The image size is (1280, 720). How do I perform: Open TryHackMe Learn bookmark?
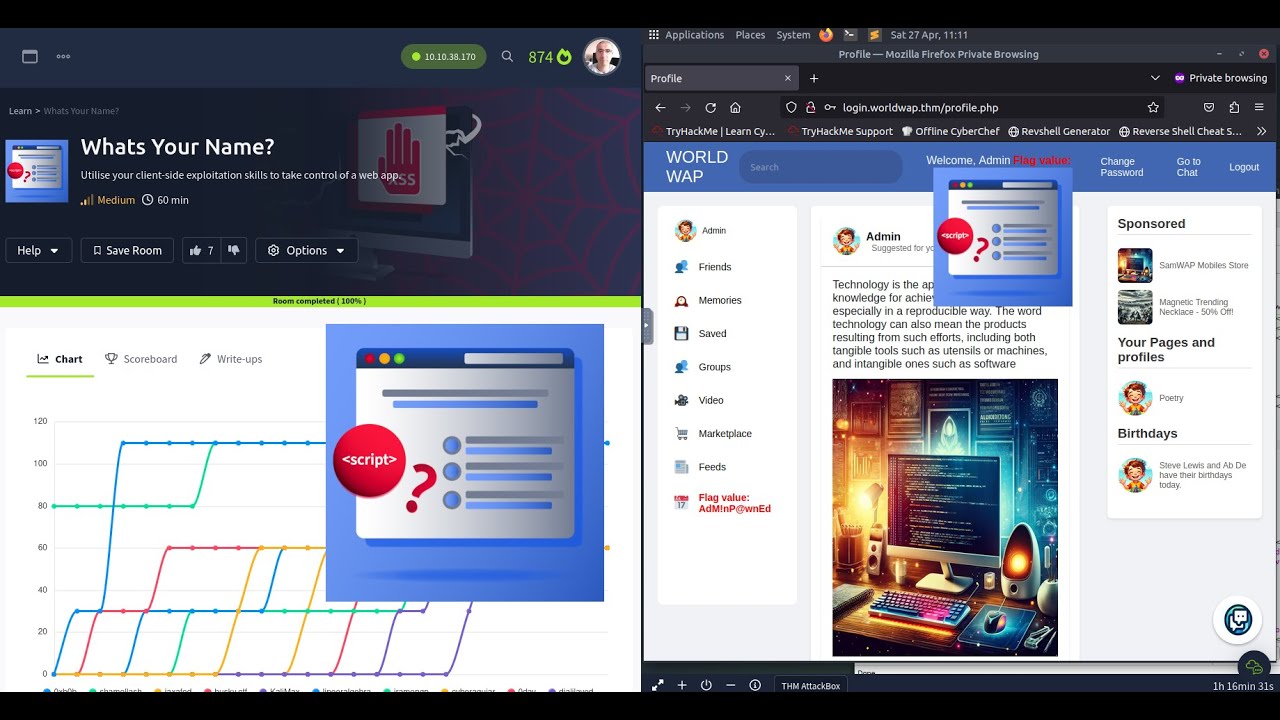713,131
